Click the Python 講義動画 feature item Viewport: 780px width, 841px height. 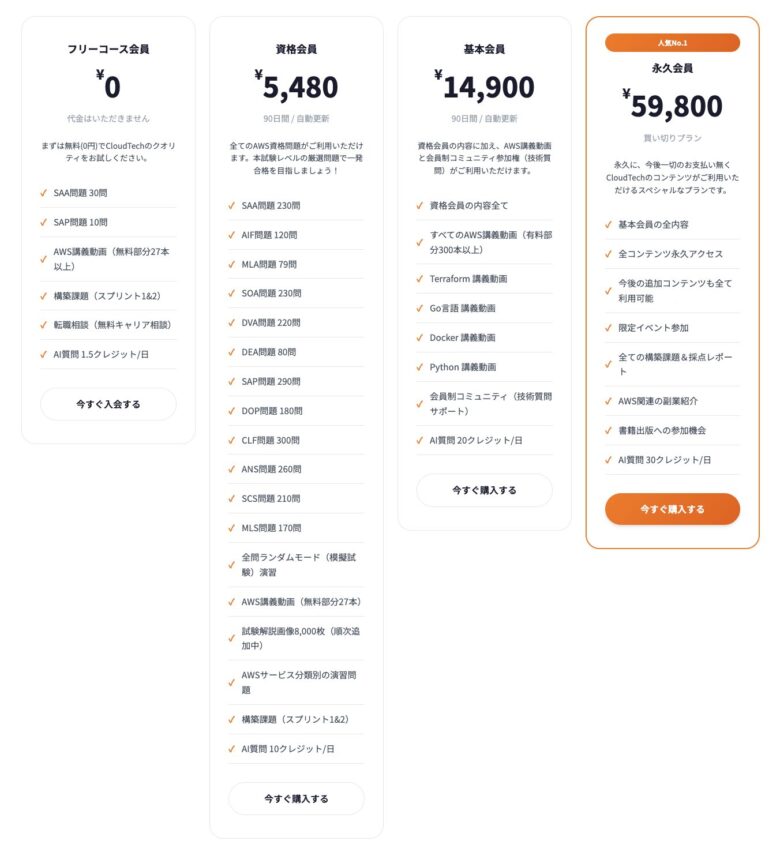(463, 367)
